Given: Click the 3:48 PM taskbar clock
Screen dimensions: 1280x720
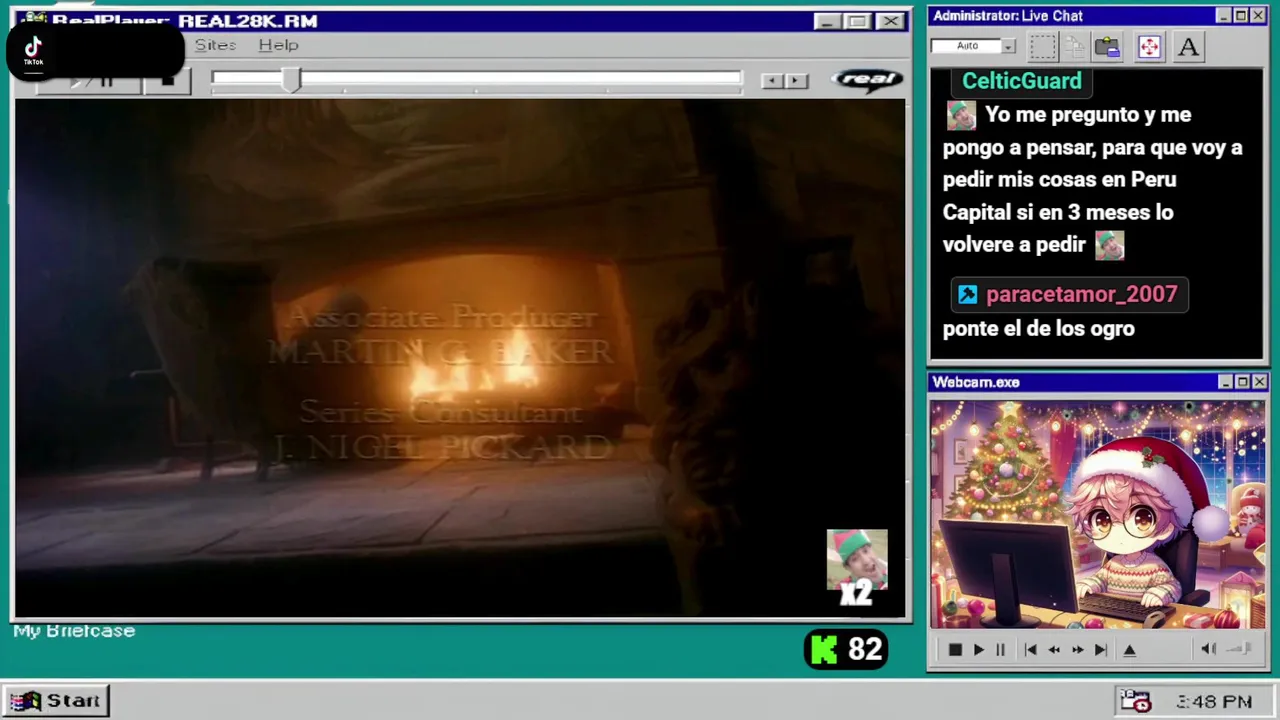Looking at the screenshot, I should point(1214,702).
